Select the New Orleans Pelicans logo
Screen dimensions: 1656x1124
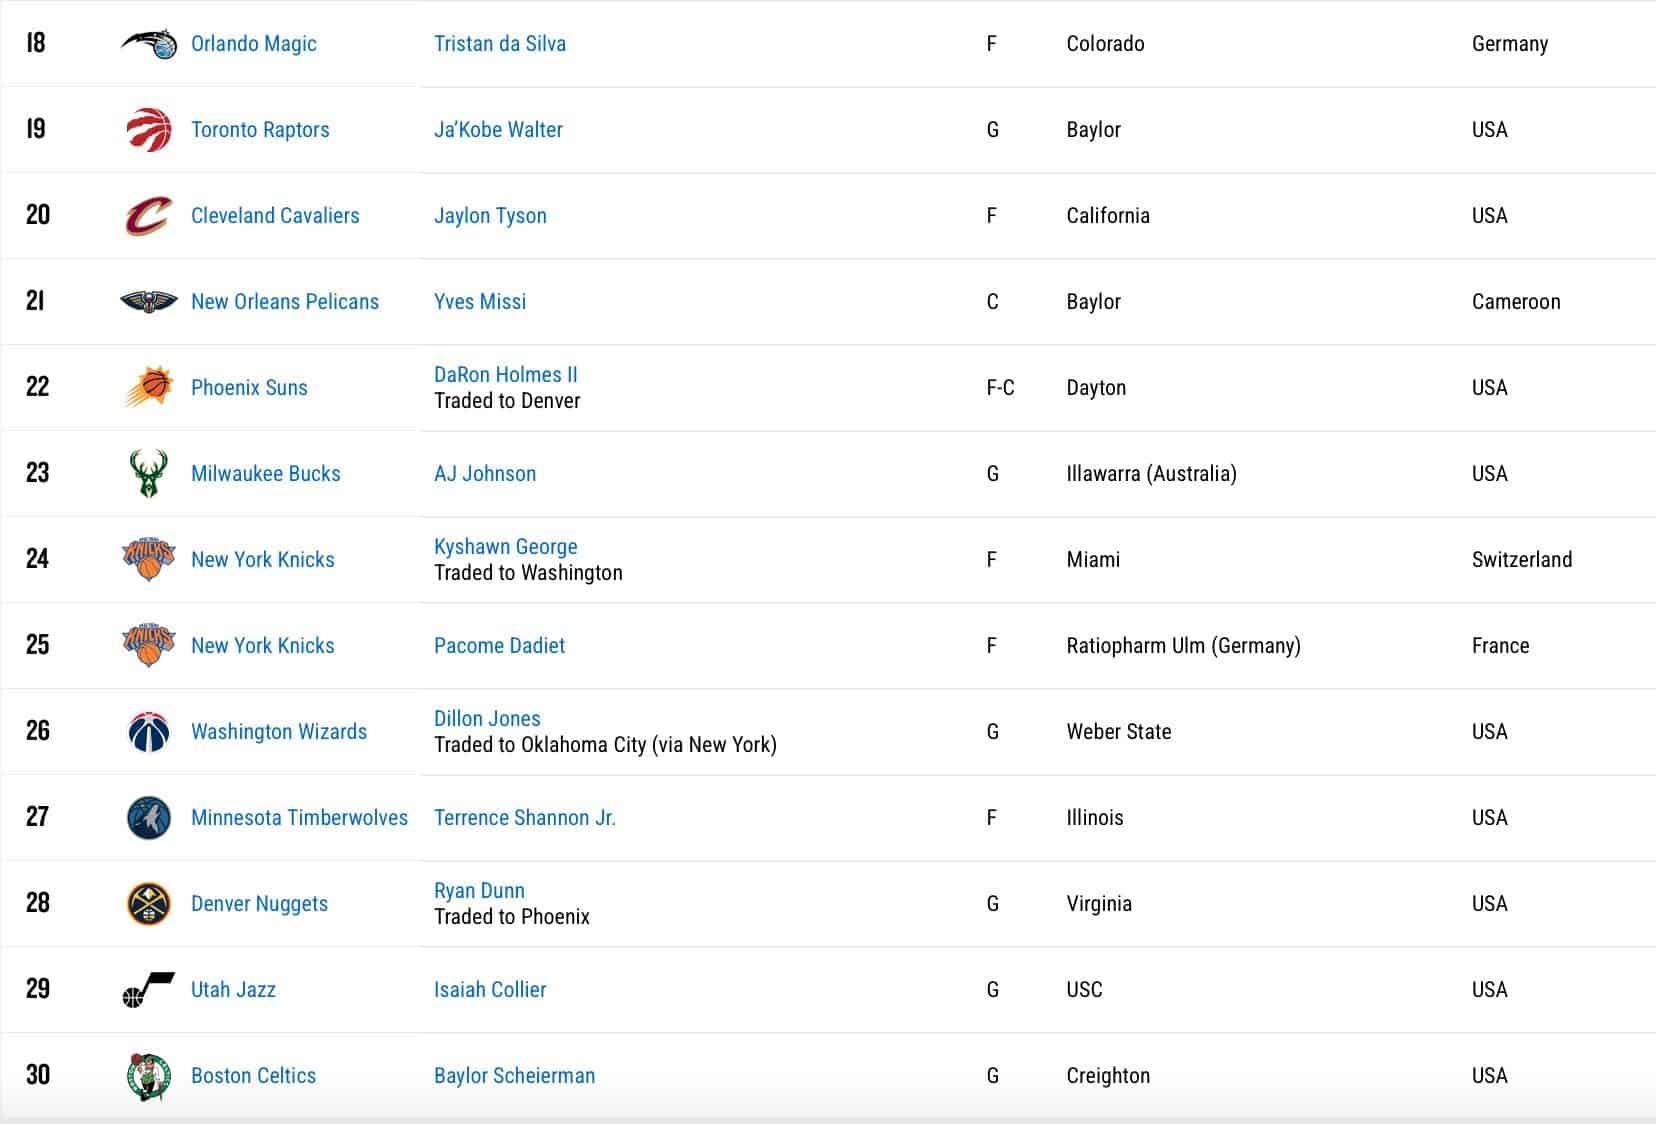coord(148,302)
